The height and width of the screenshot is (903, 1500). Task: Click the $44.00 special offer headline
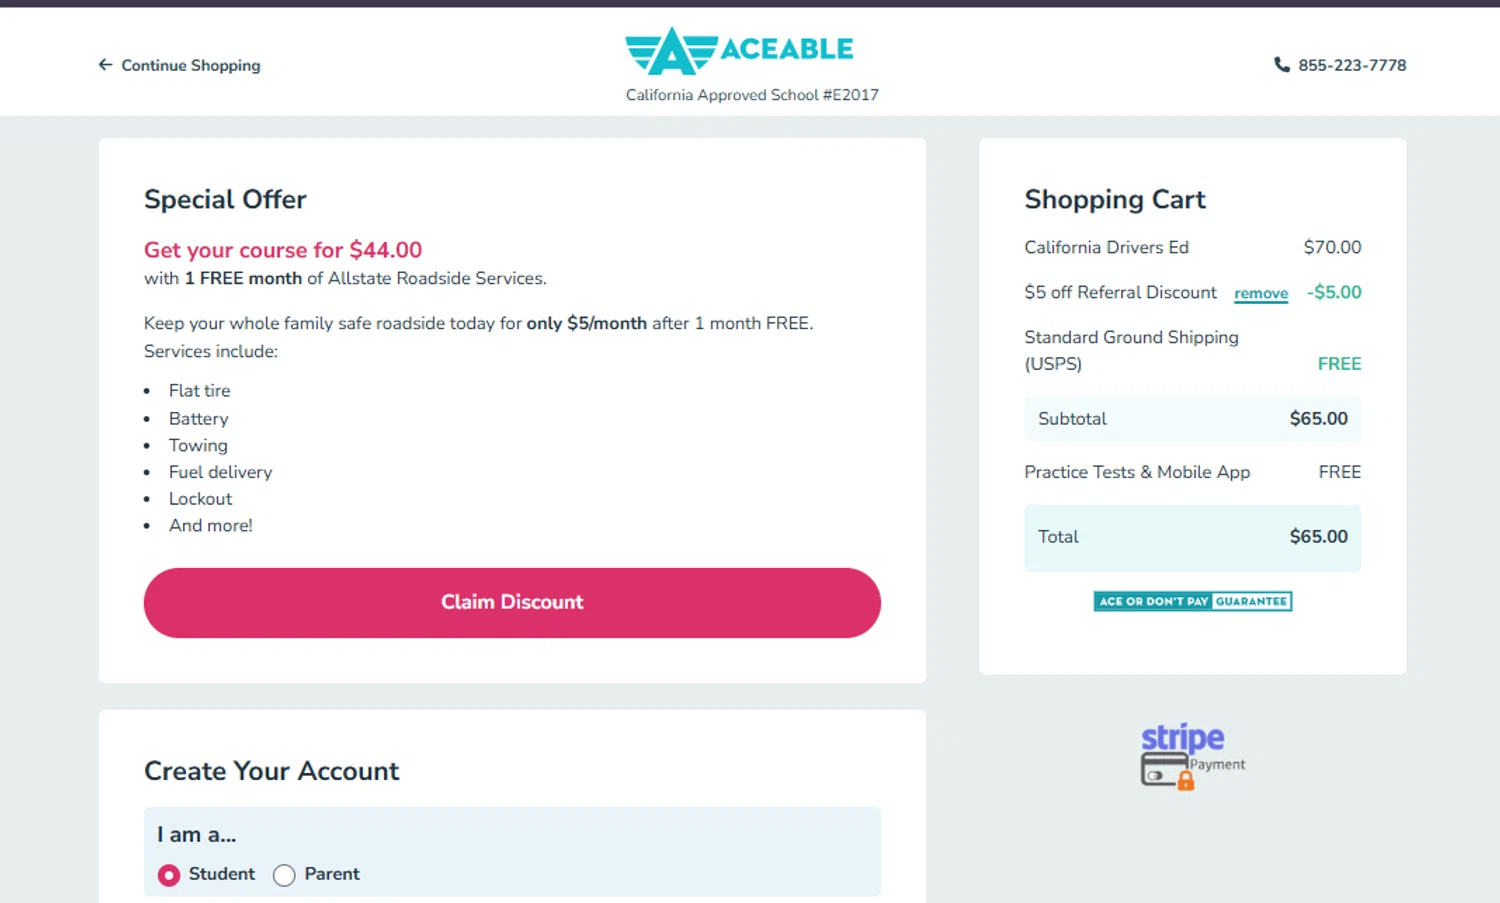(x=283, y=250)
